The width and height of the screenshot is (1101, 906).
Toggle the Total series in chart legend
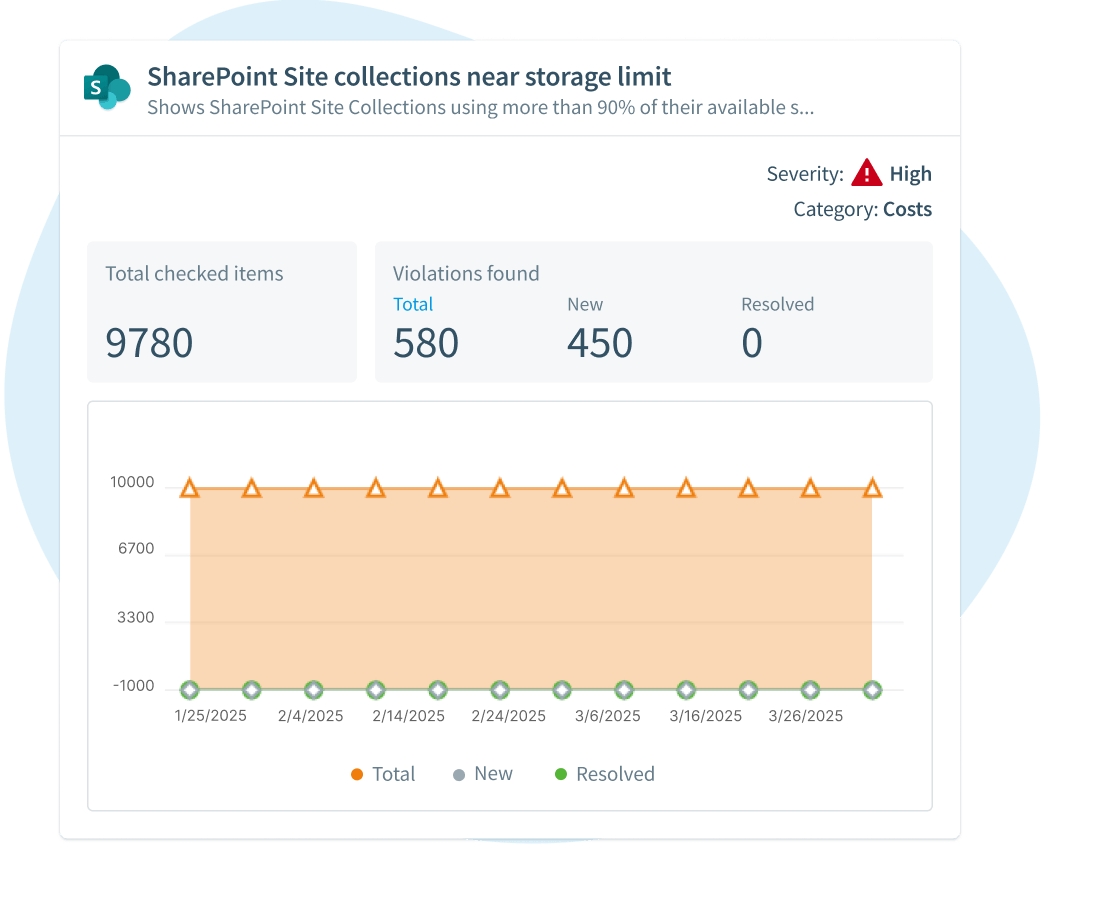(x=383, y=774)
